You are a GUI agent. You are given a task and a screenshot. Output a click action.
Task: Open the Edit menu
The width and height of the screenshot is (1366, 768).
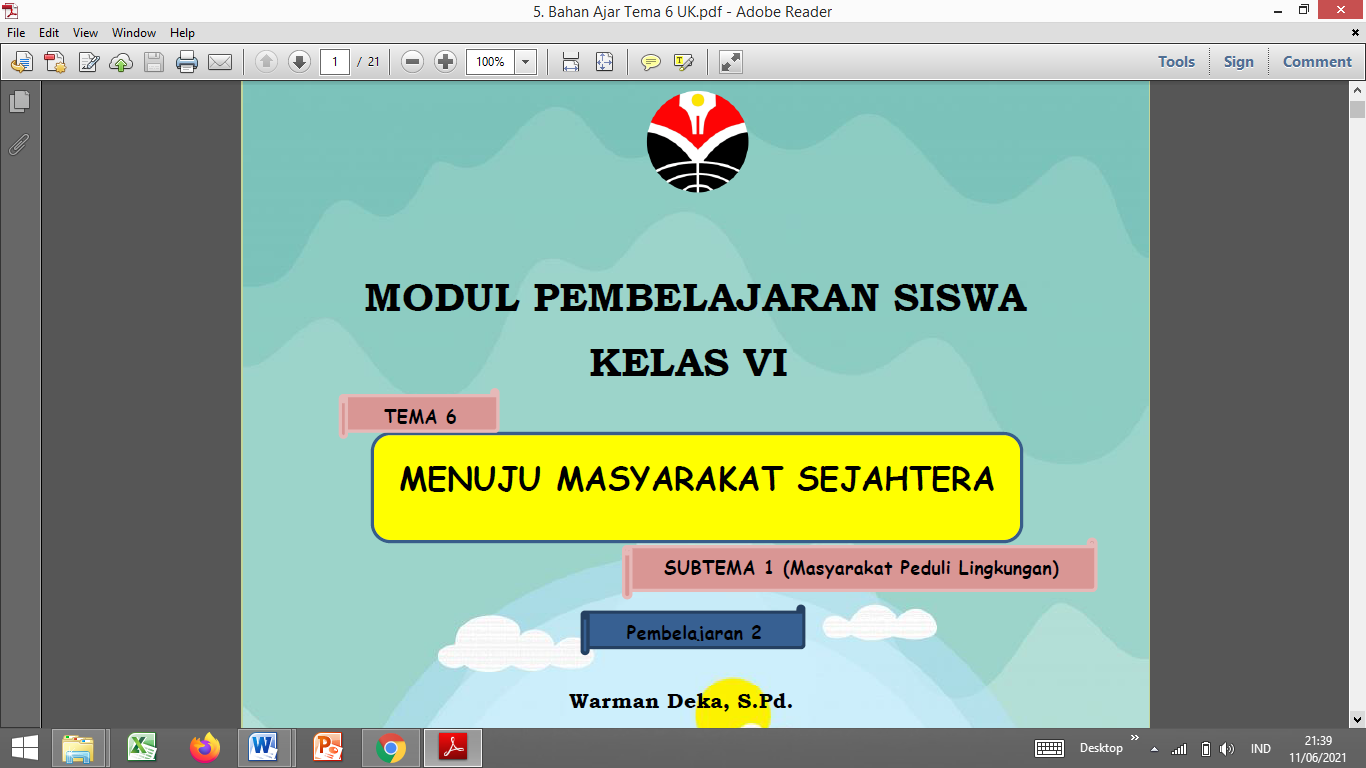49,33
